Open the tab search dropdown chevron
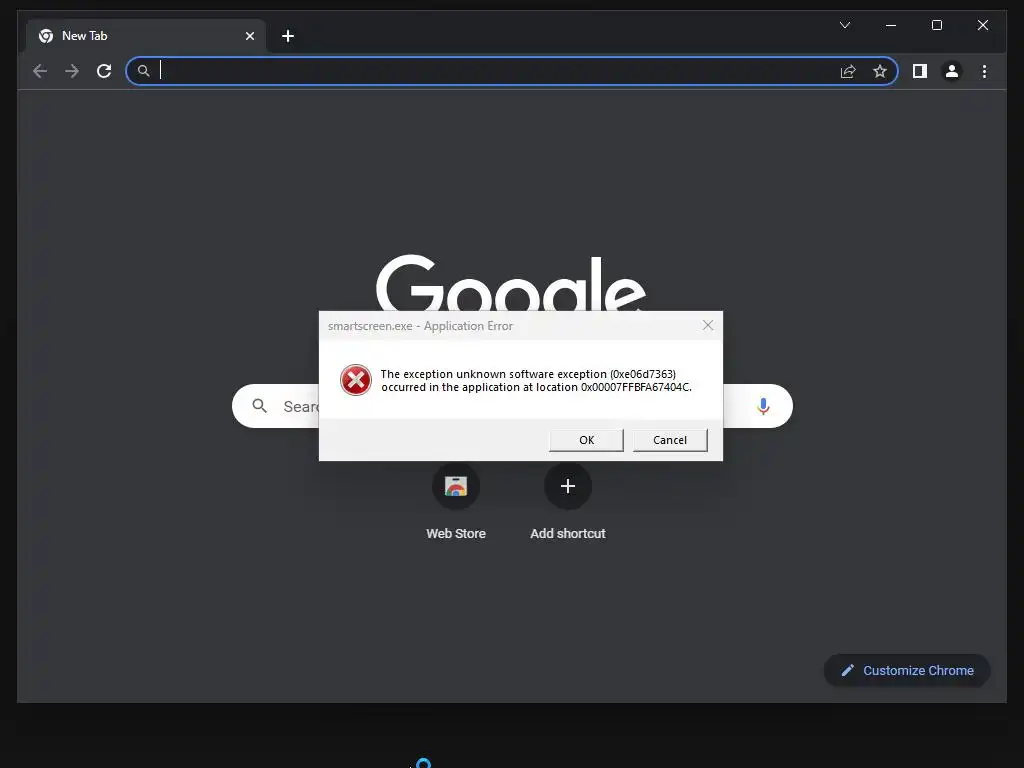Image resolution: width=1024 pixels, height=768 pixels. (x=844, y=25)
